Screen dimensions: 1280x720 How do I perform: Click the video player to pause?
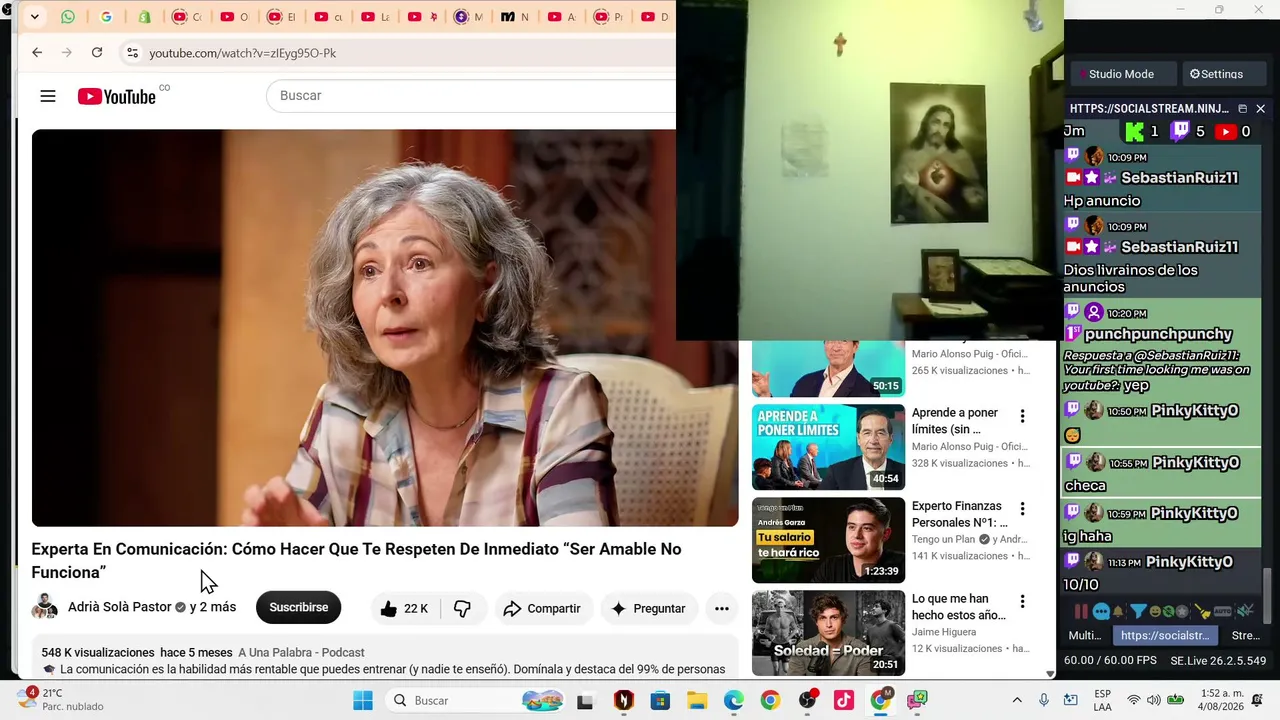click(x=385, y=328)
